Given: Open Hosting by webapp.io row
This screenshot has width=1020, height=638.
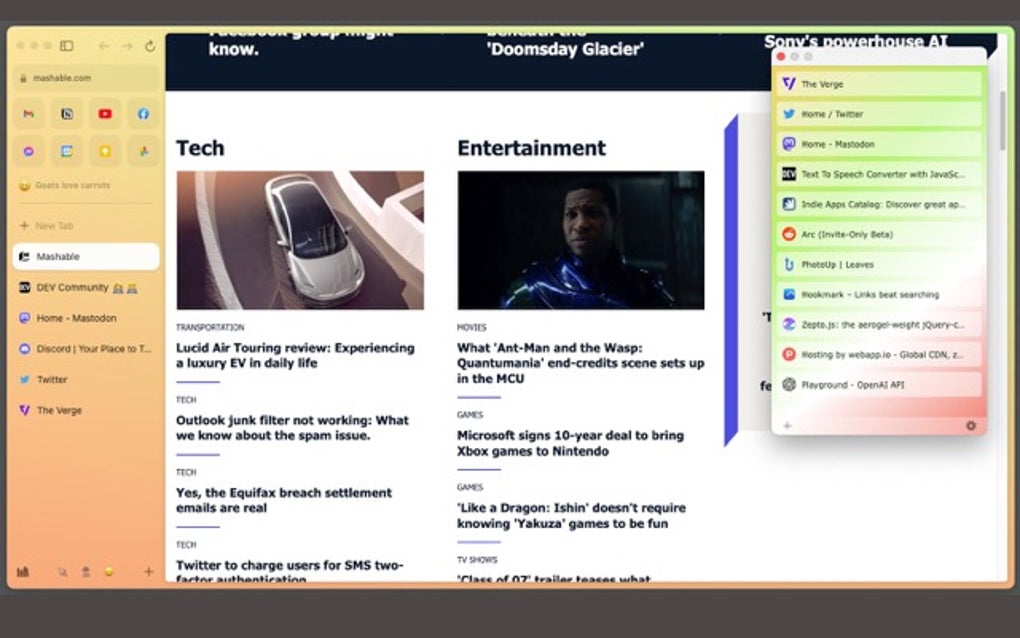Looking at the screenshot, I should [879, 354].
